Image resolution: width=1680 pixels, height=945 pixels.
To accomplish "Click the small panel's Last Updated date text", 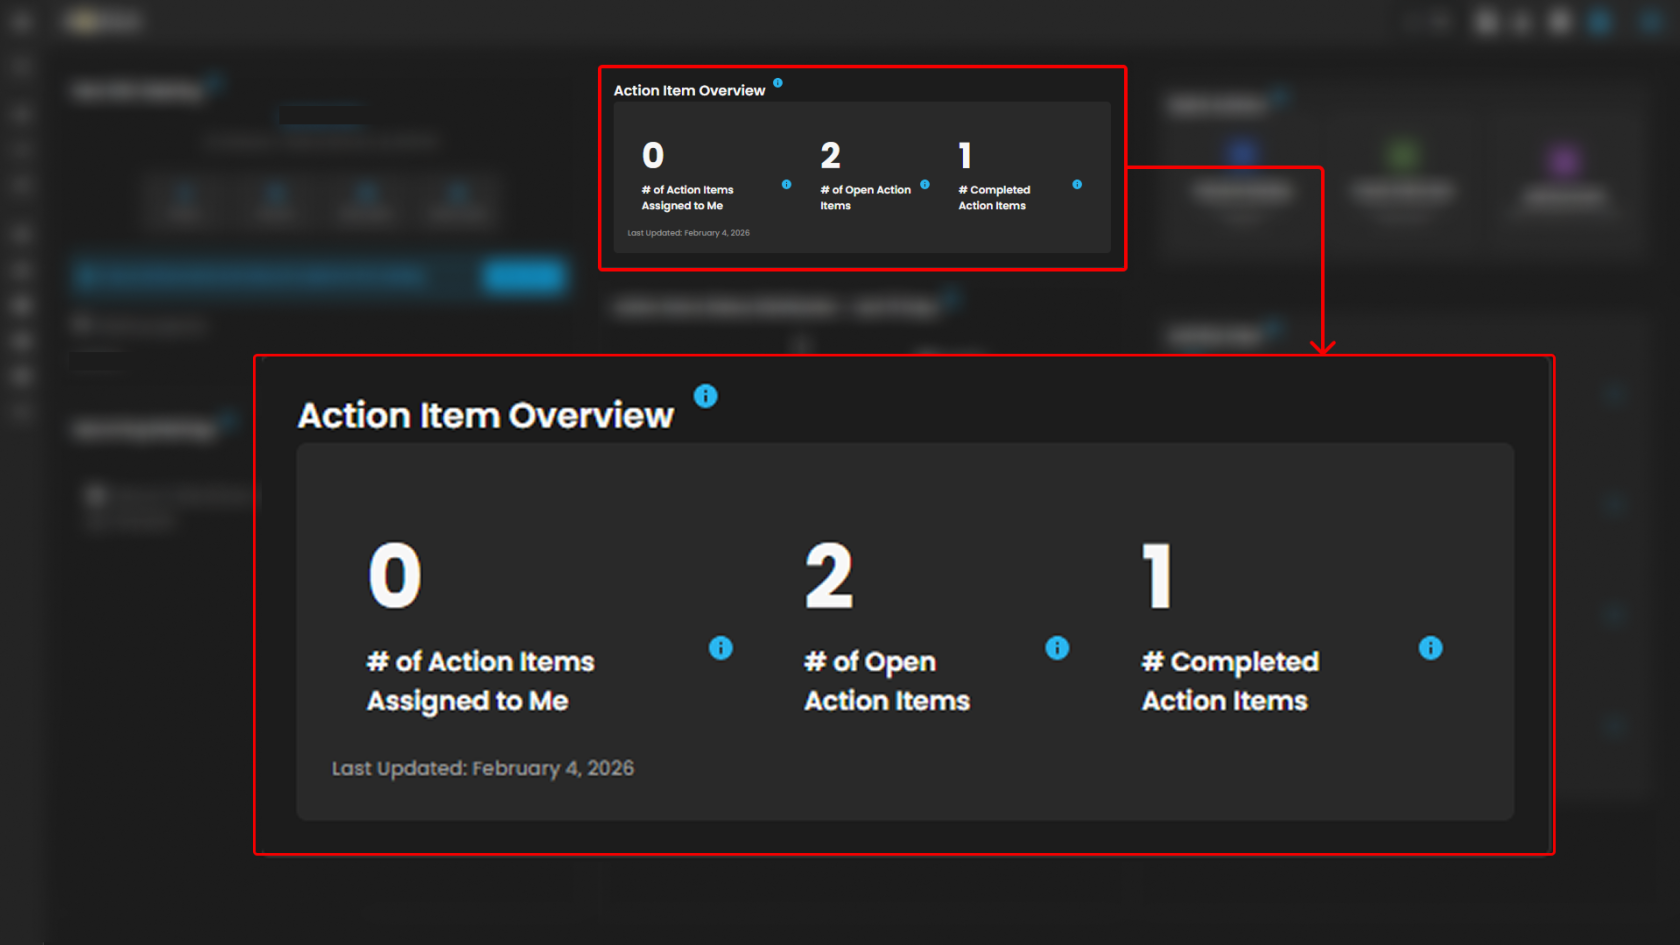I will point(688,233).
